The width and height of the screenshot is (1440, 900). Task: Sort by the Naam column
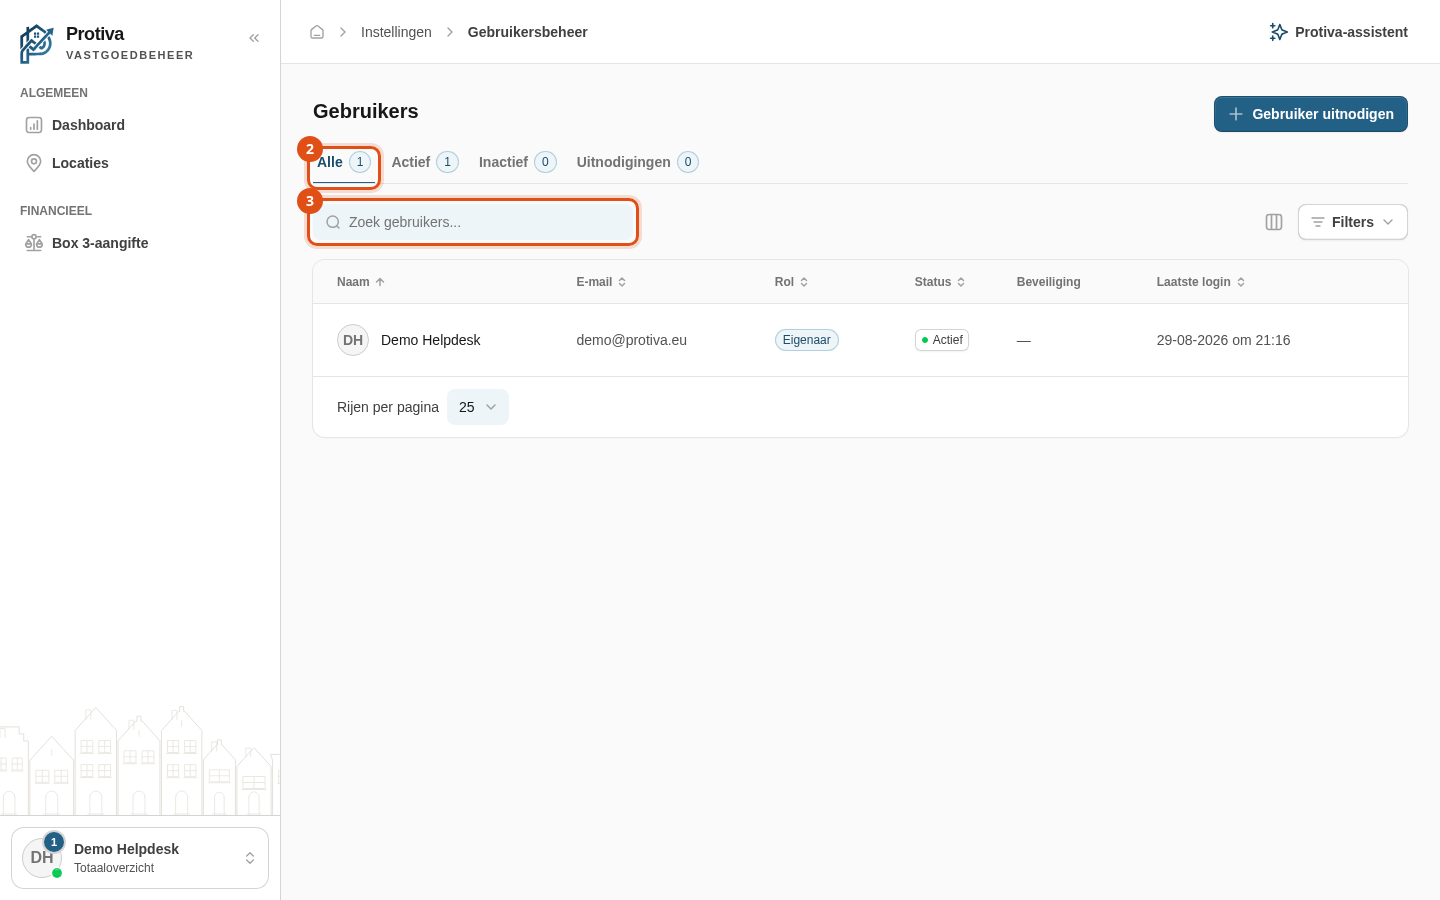click(x=361, y=282)
